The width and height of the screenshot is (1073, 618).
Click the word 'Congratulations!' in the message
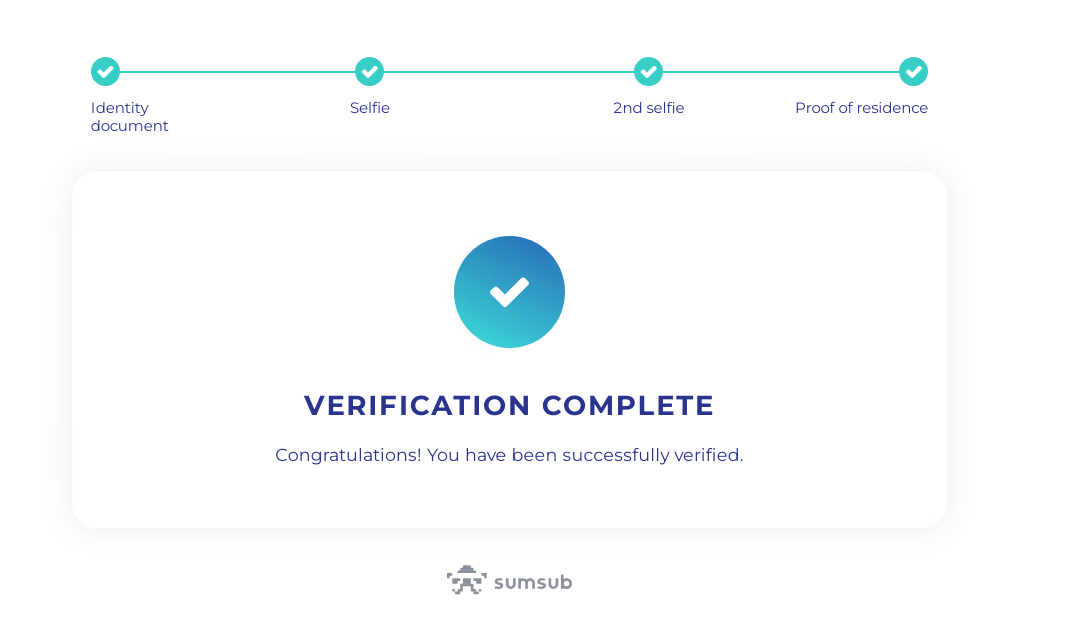(348, 455)
